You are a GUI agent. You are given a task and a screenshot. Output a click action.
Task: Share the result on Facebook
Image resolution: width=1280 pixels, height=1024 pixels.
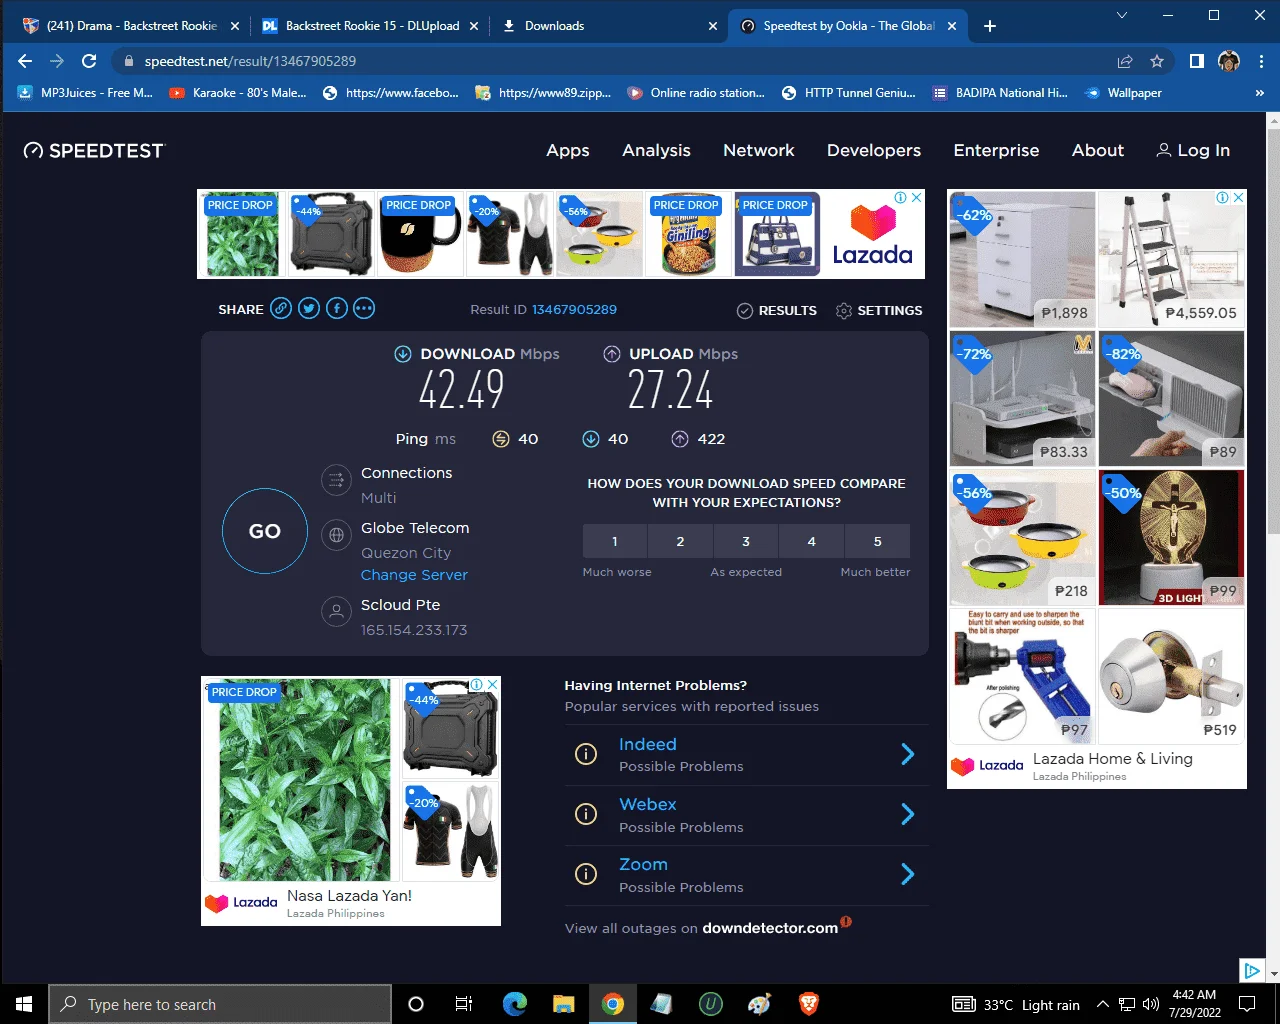337,309
